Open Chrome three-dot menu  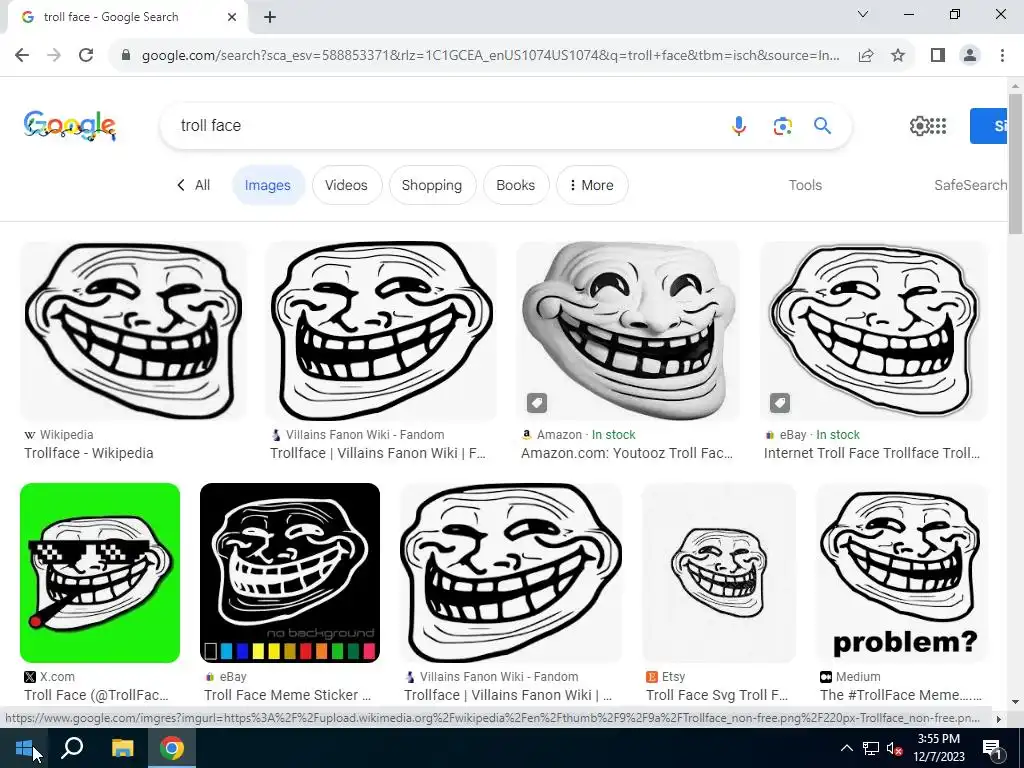coord(1002,56)
